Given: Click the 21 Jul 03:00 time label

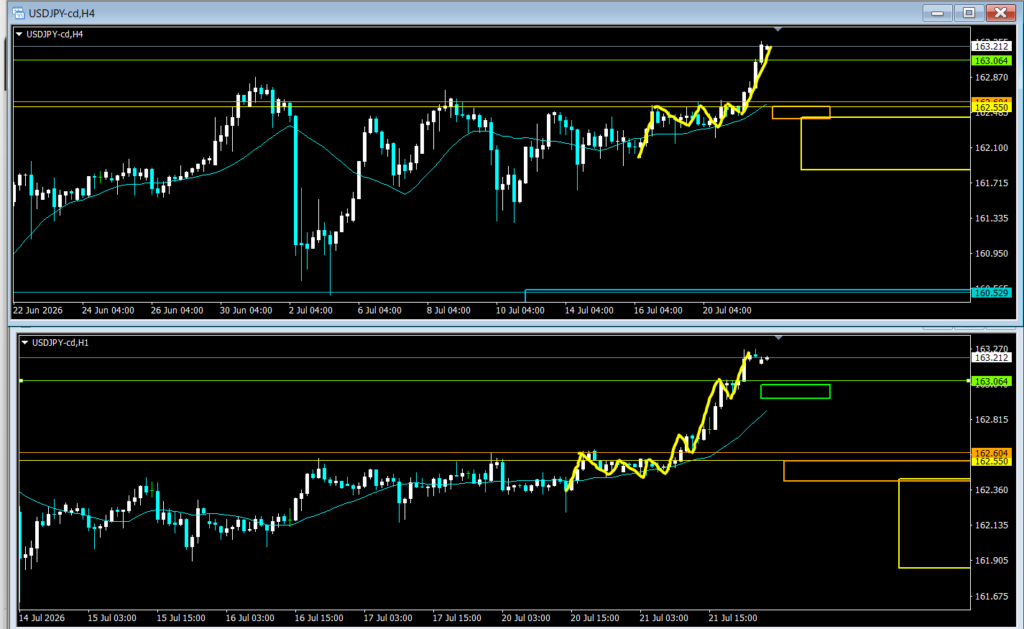Looking at the screenshot, I should coord(664,618).
